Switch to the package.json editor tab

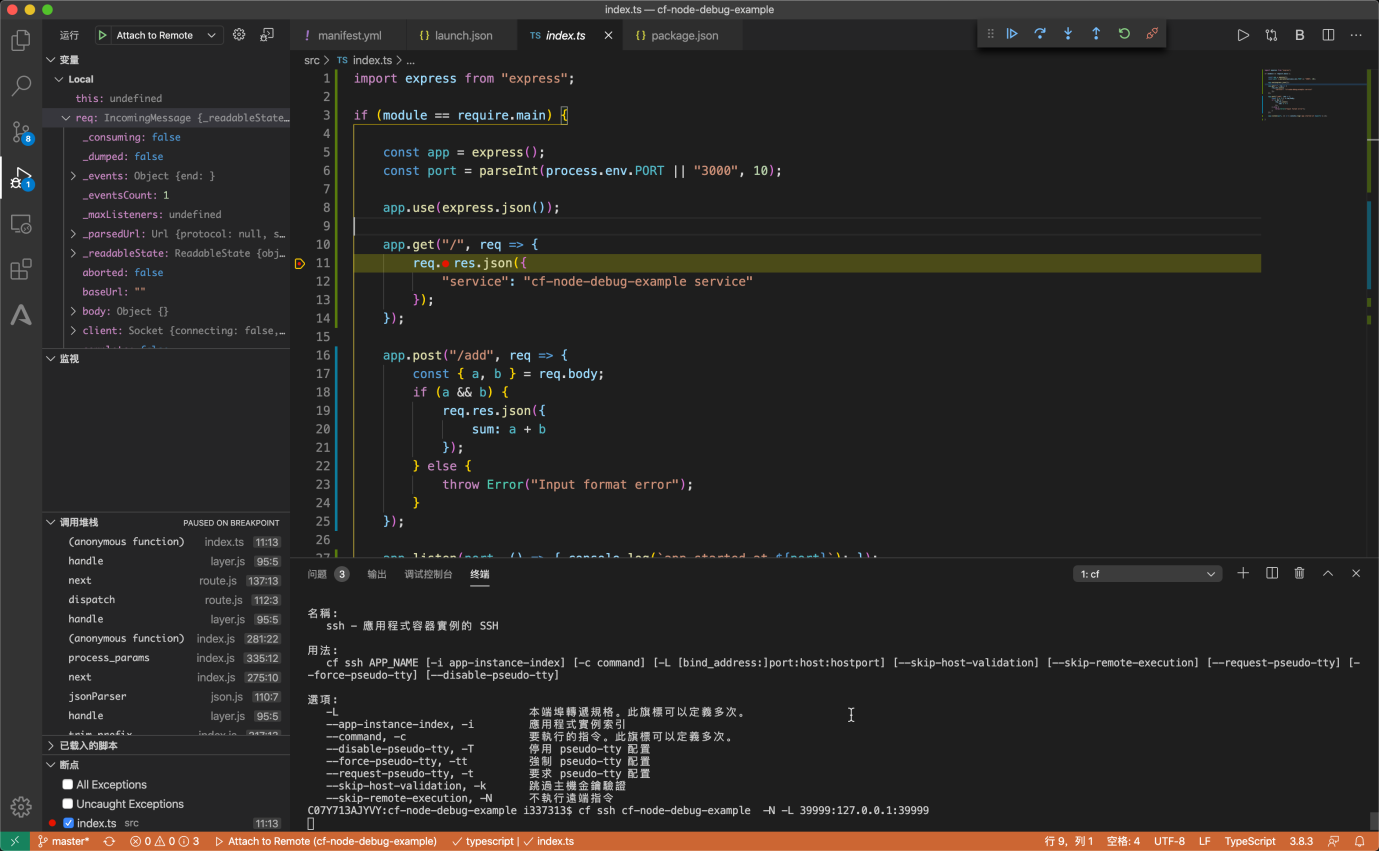click(x=684, y=35)
